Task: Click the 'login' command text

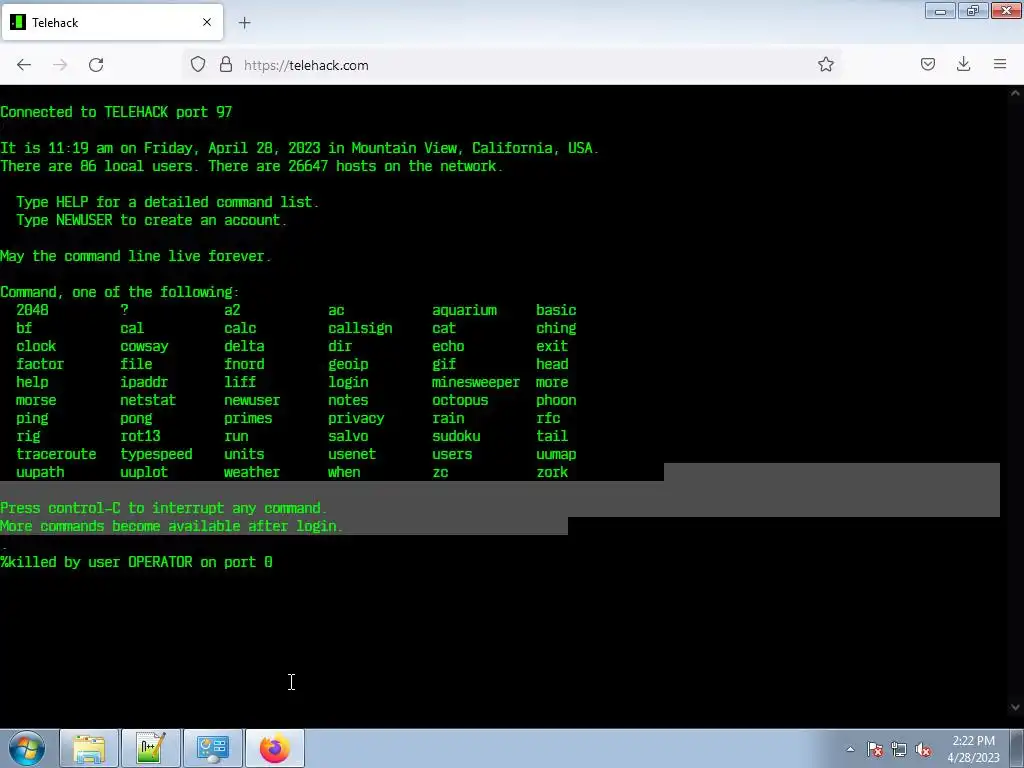Action: [x=348, y=382]
